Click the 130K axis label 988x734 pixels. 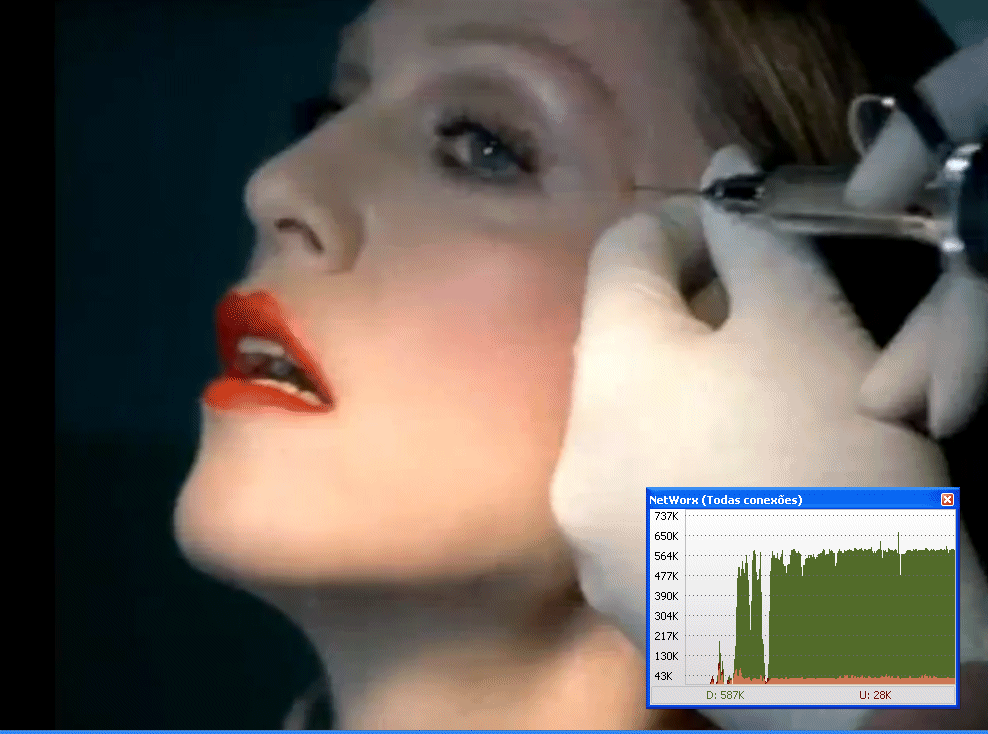point(666,656)
